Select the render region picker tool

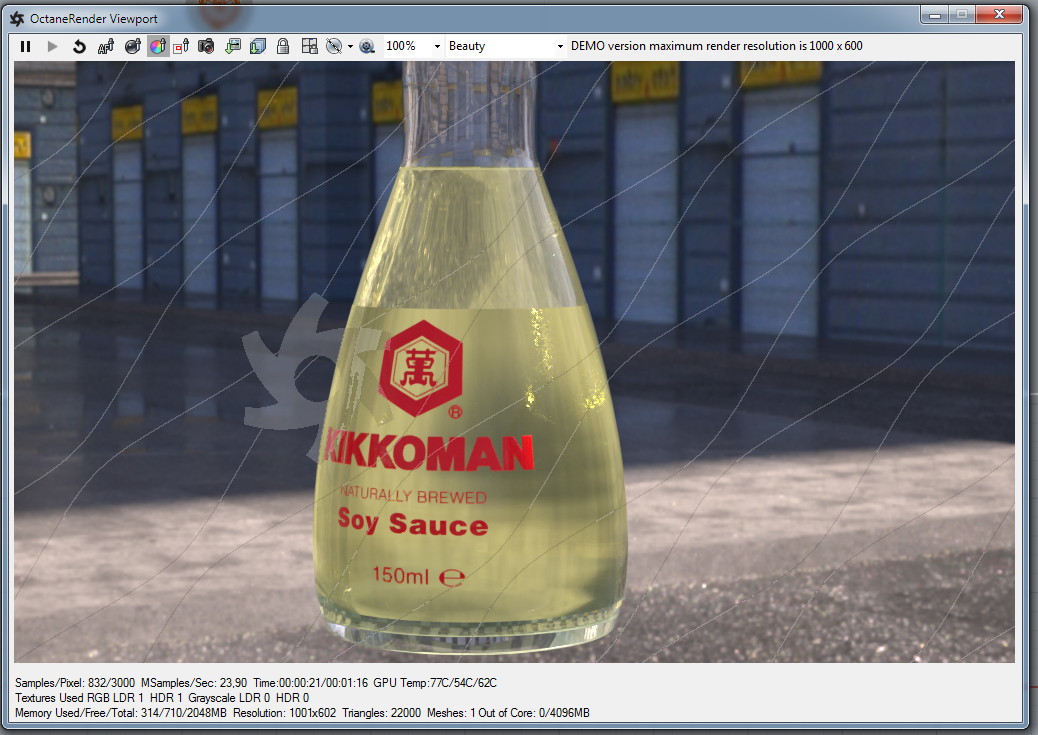(x=181, y=46)
